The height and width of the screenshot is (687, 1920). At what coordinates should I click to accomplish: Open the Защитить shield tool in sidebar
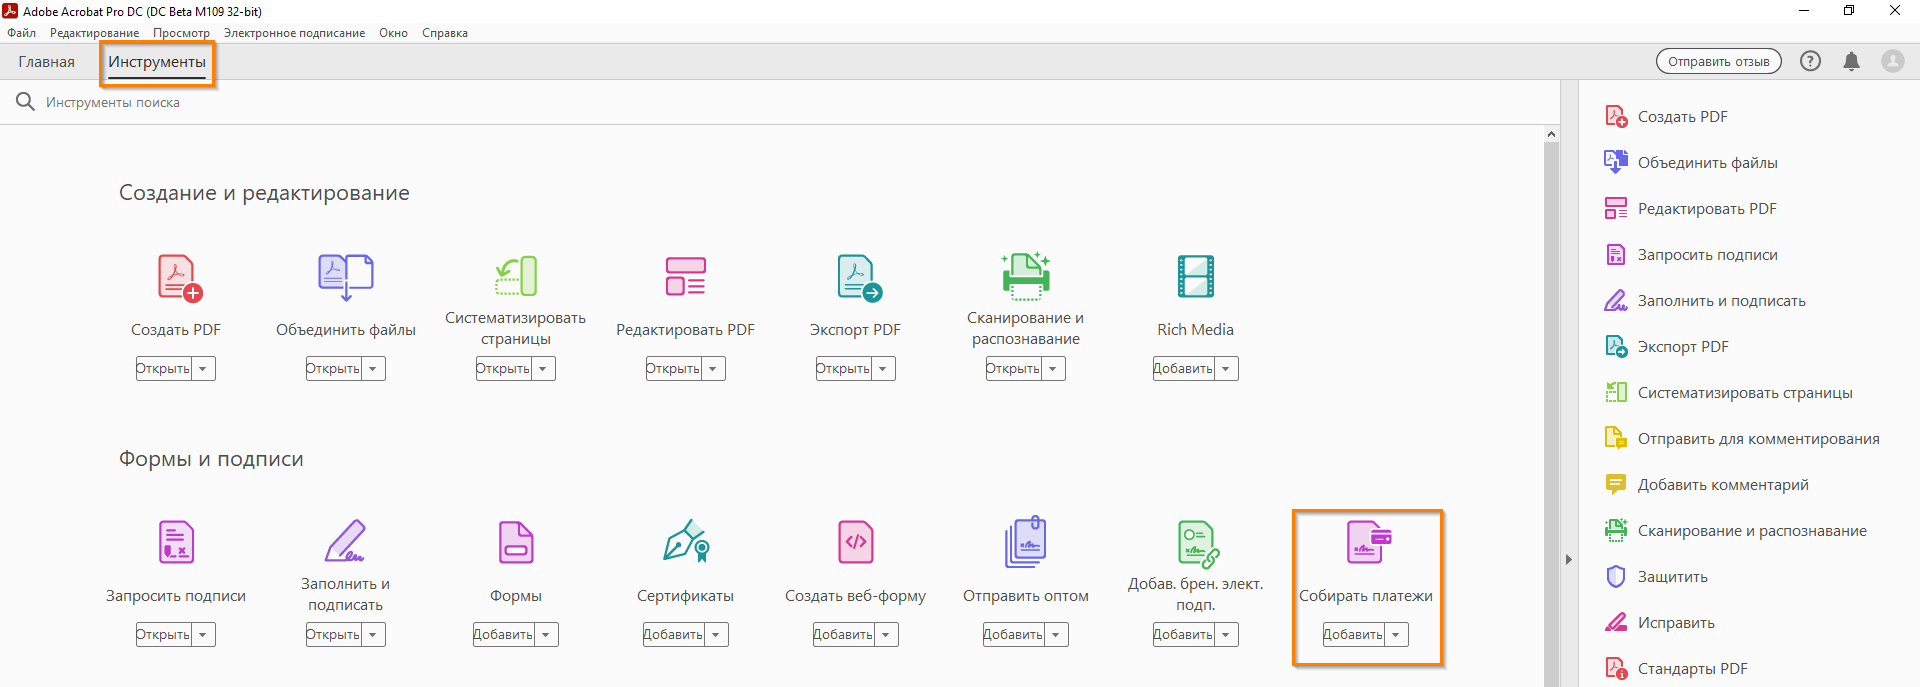pos(1657,577)
